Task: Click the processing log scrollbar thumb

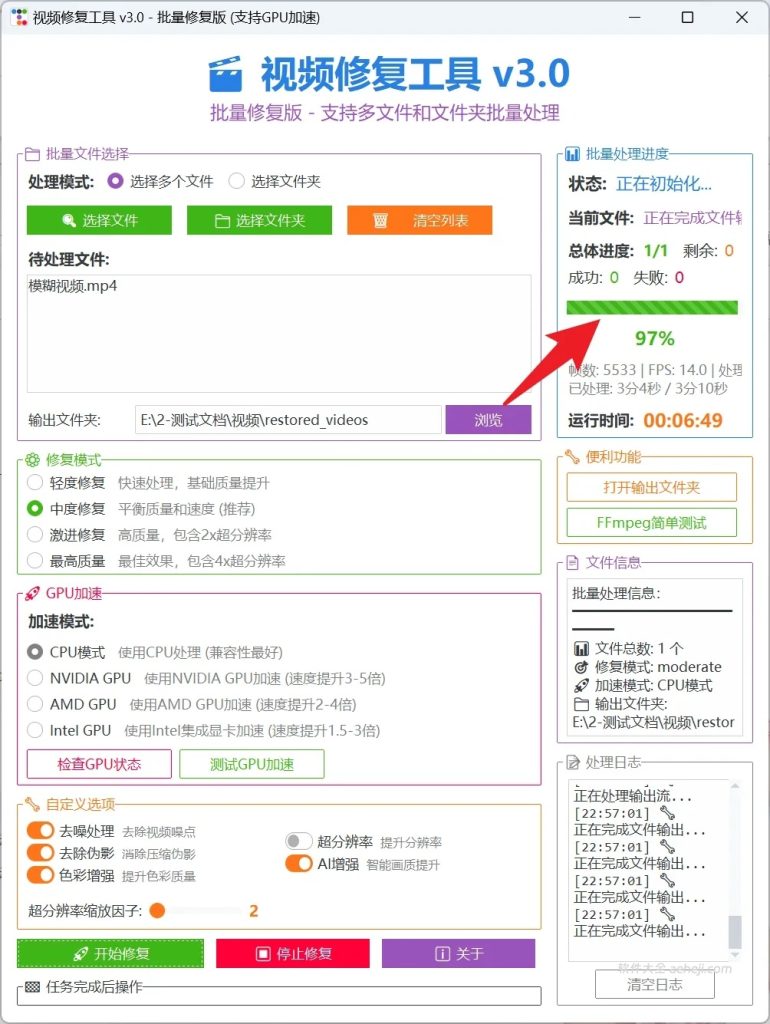Action: point(735,931)
